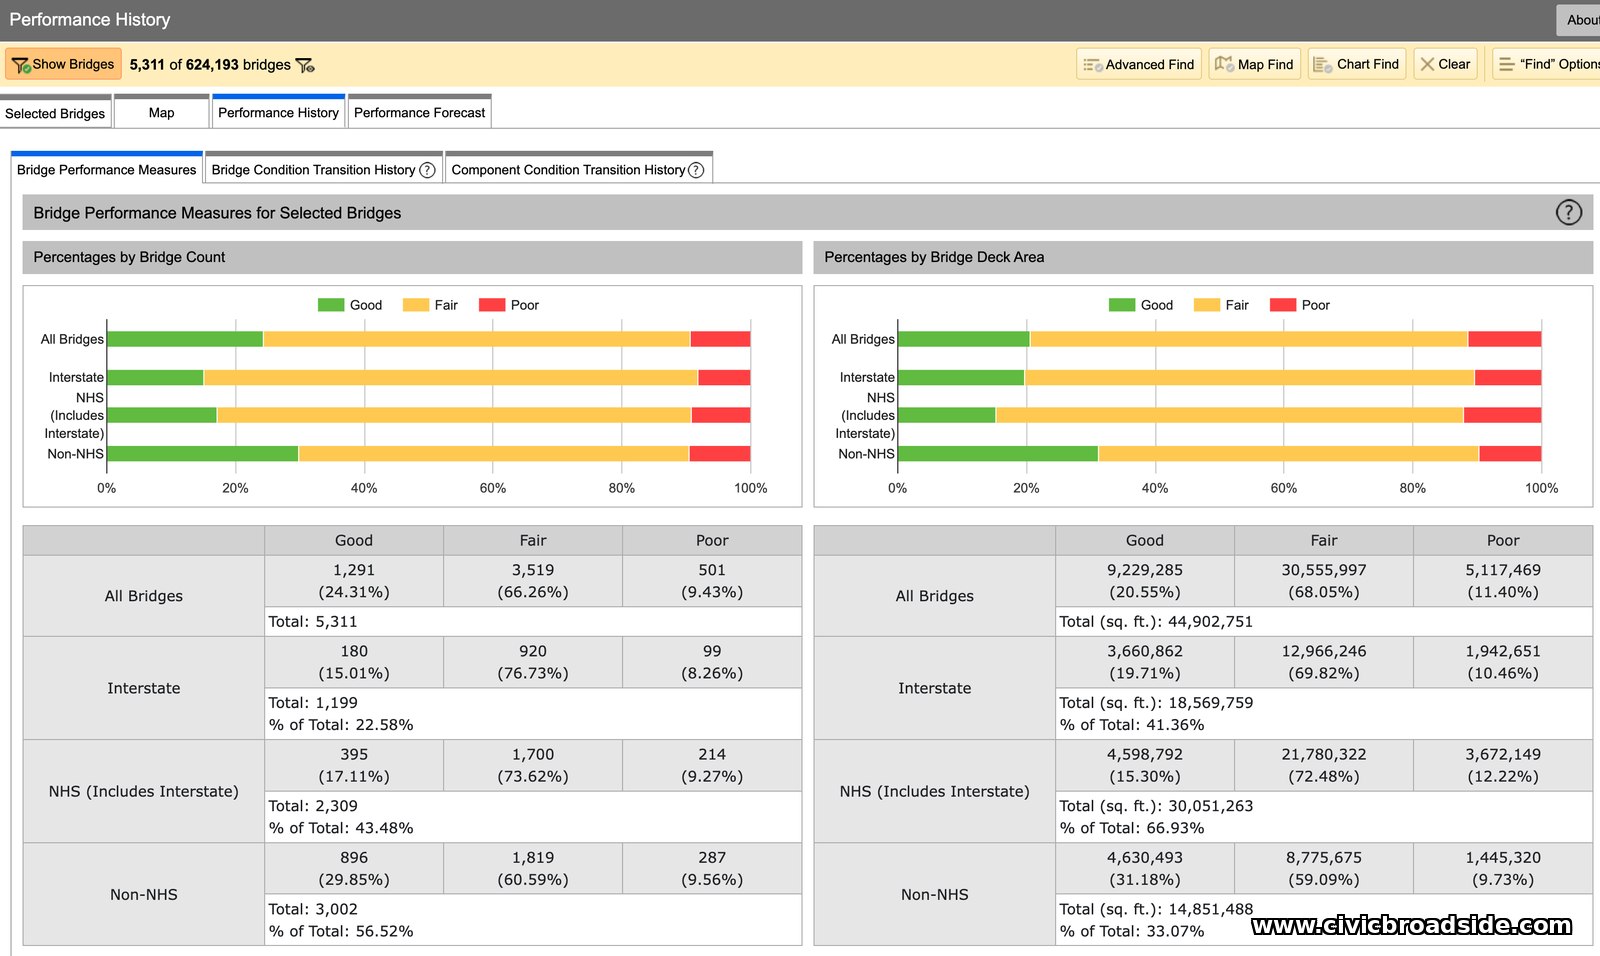Click the All Bridges Good count 1,291
1600x956 pixels.
(354, 570)
